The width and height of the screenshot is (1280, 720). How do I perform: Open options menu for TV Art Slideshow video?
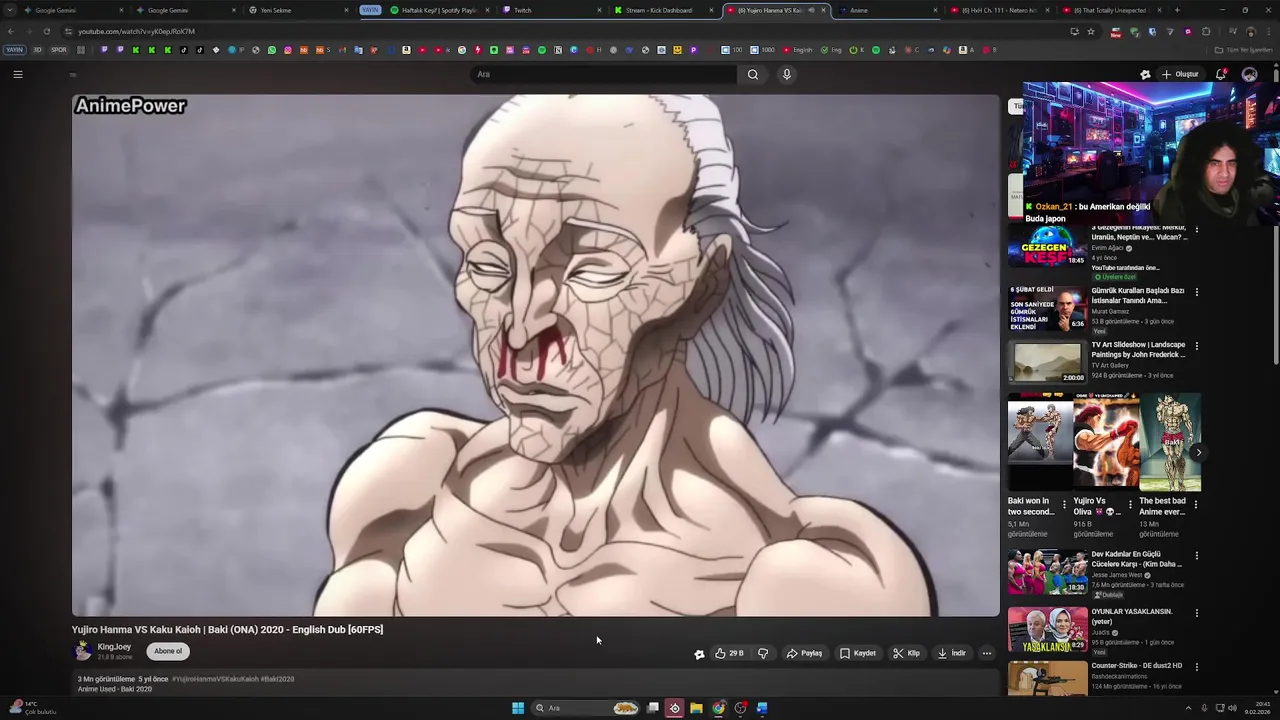pos(1197,346)
